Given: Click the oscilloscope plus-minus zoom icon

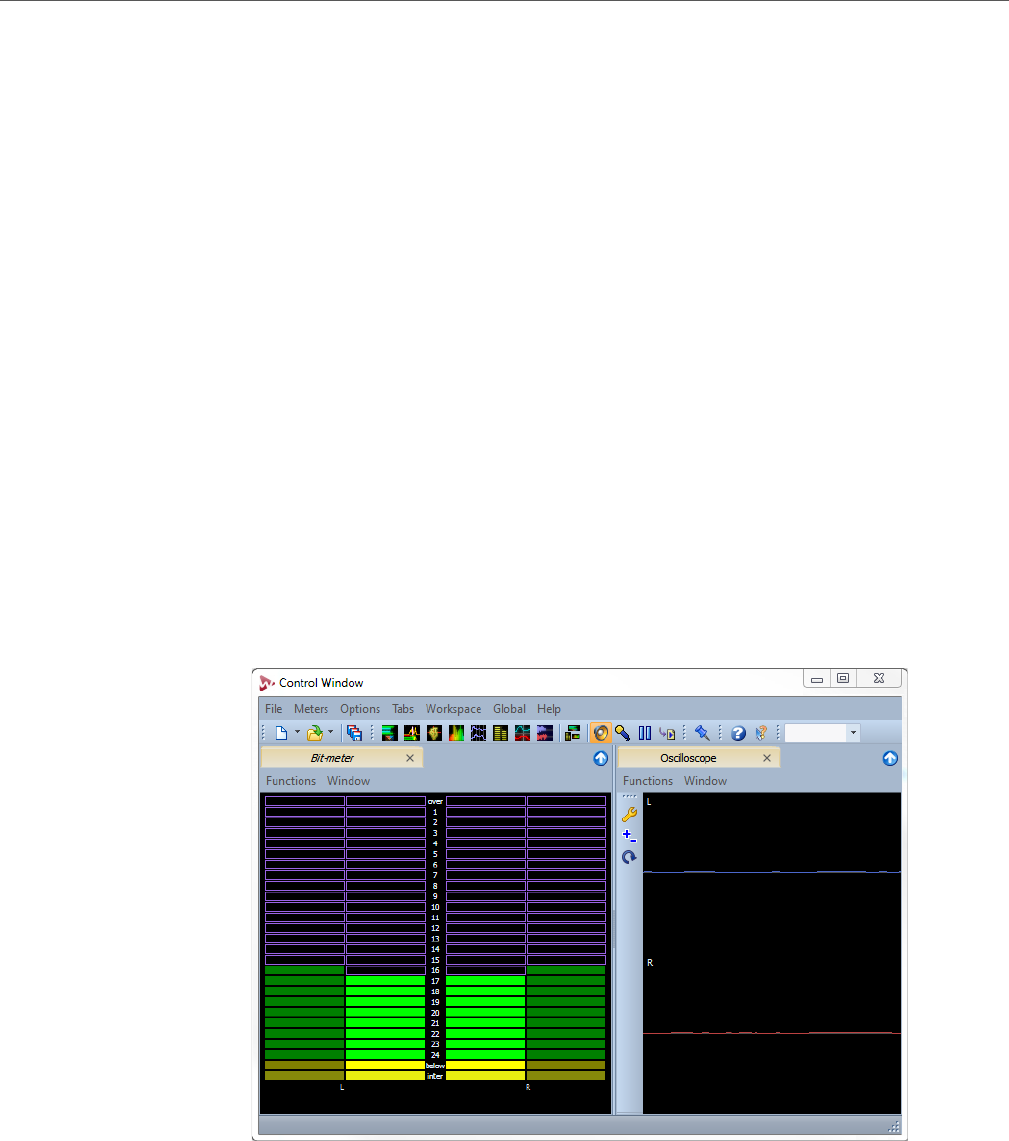Looking at the screenshot, I should (629, 836).
